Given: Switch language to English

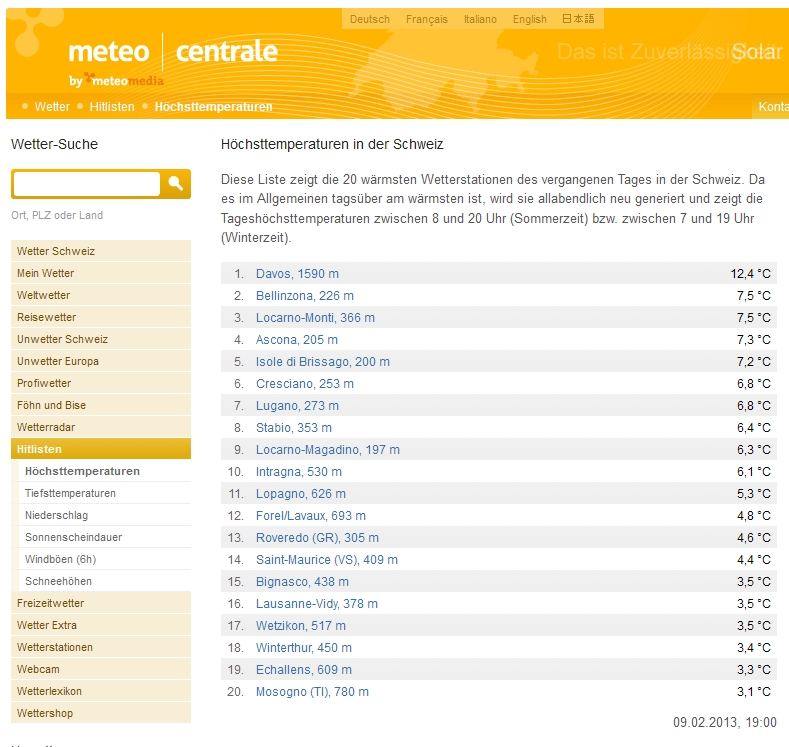Looking at the screenshot, I should 530,19.
